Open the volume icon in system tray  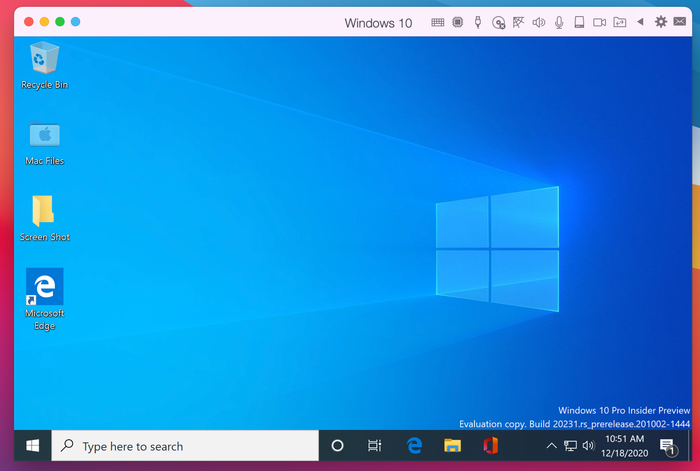588,446
